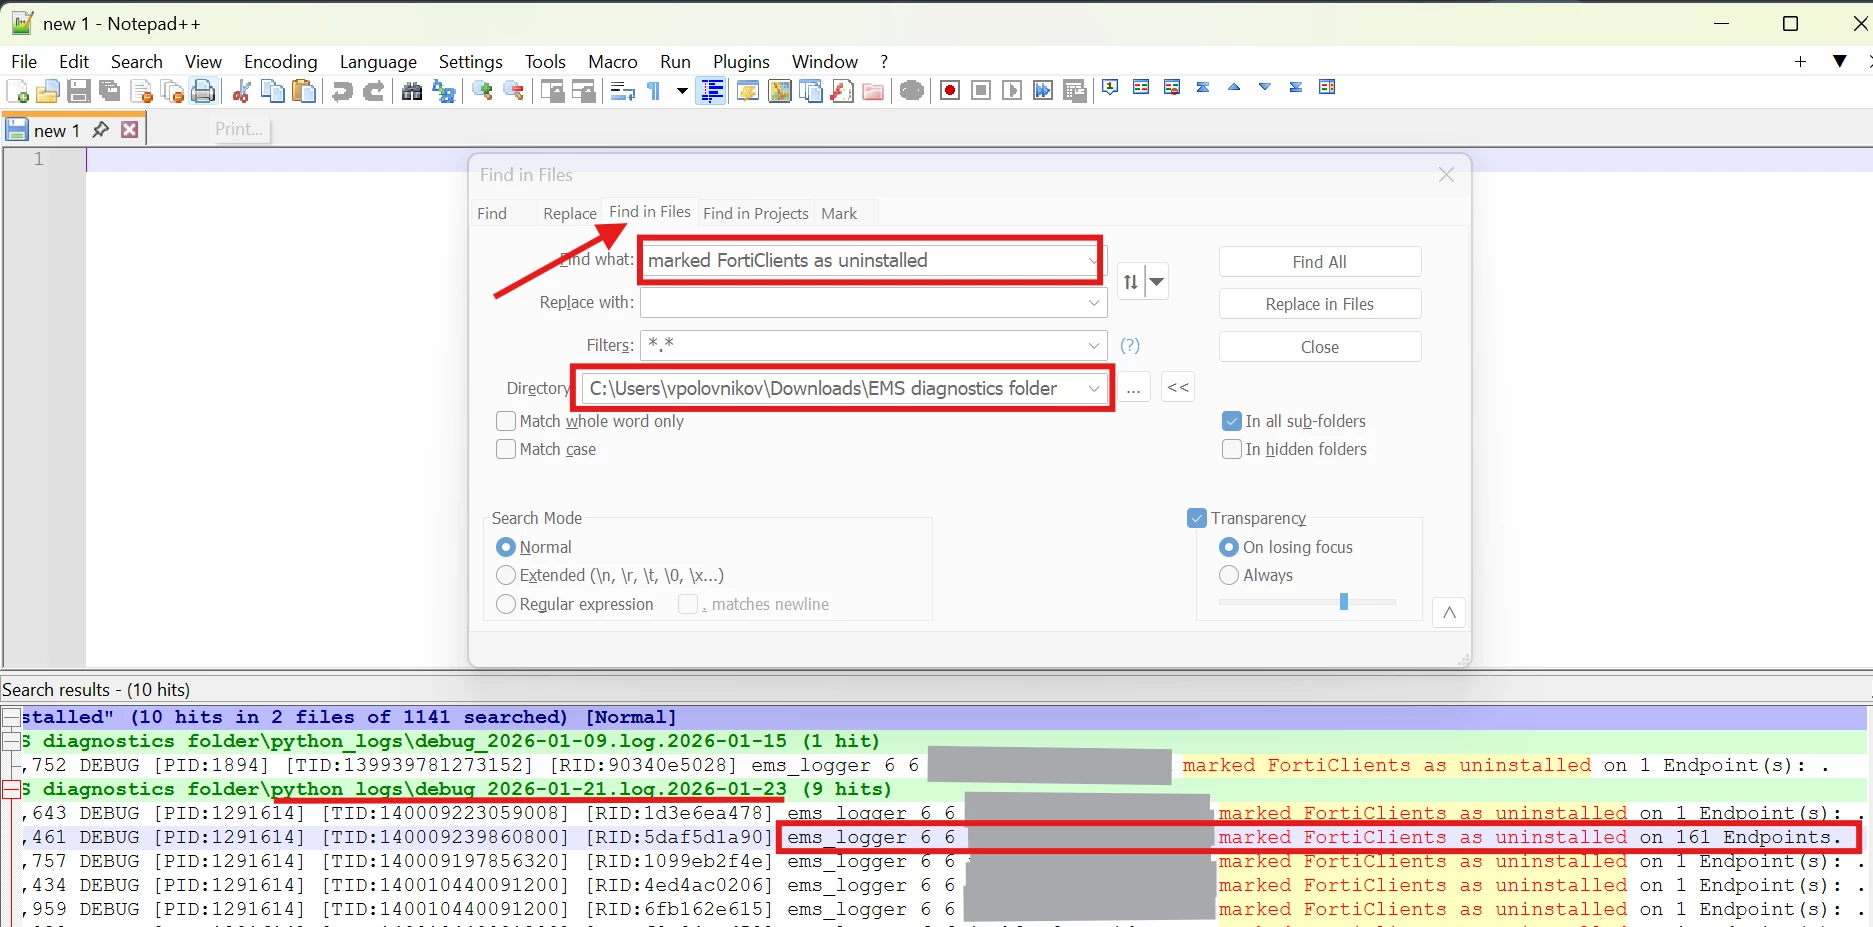Toggle the indent guide icon
This screenshot has height=927, width=1873.
(x=711, y=92)
